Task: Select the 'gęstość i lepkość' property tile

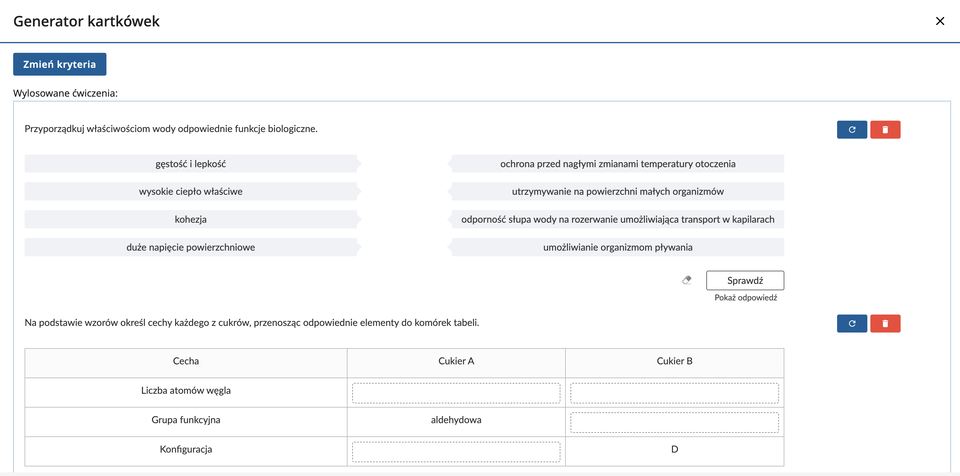Action: coord(190,163)
